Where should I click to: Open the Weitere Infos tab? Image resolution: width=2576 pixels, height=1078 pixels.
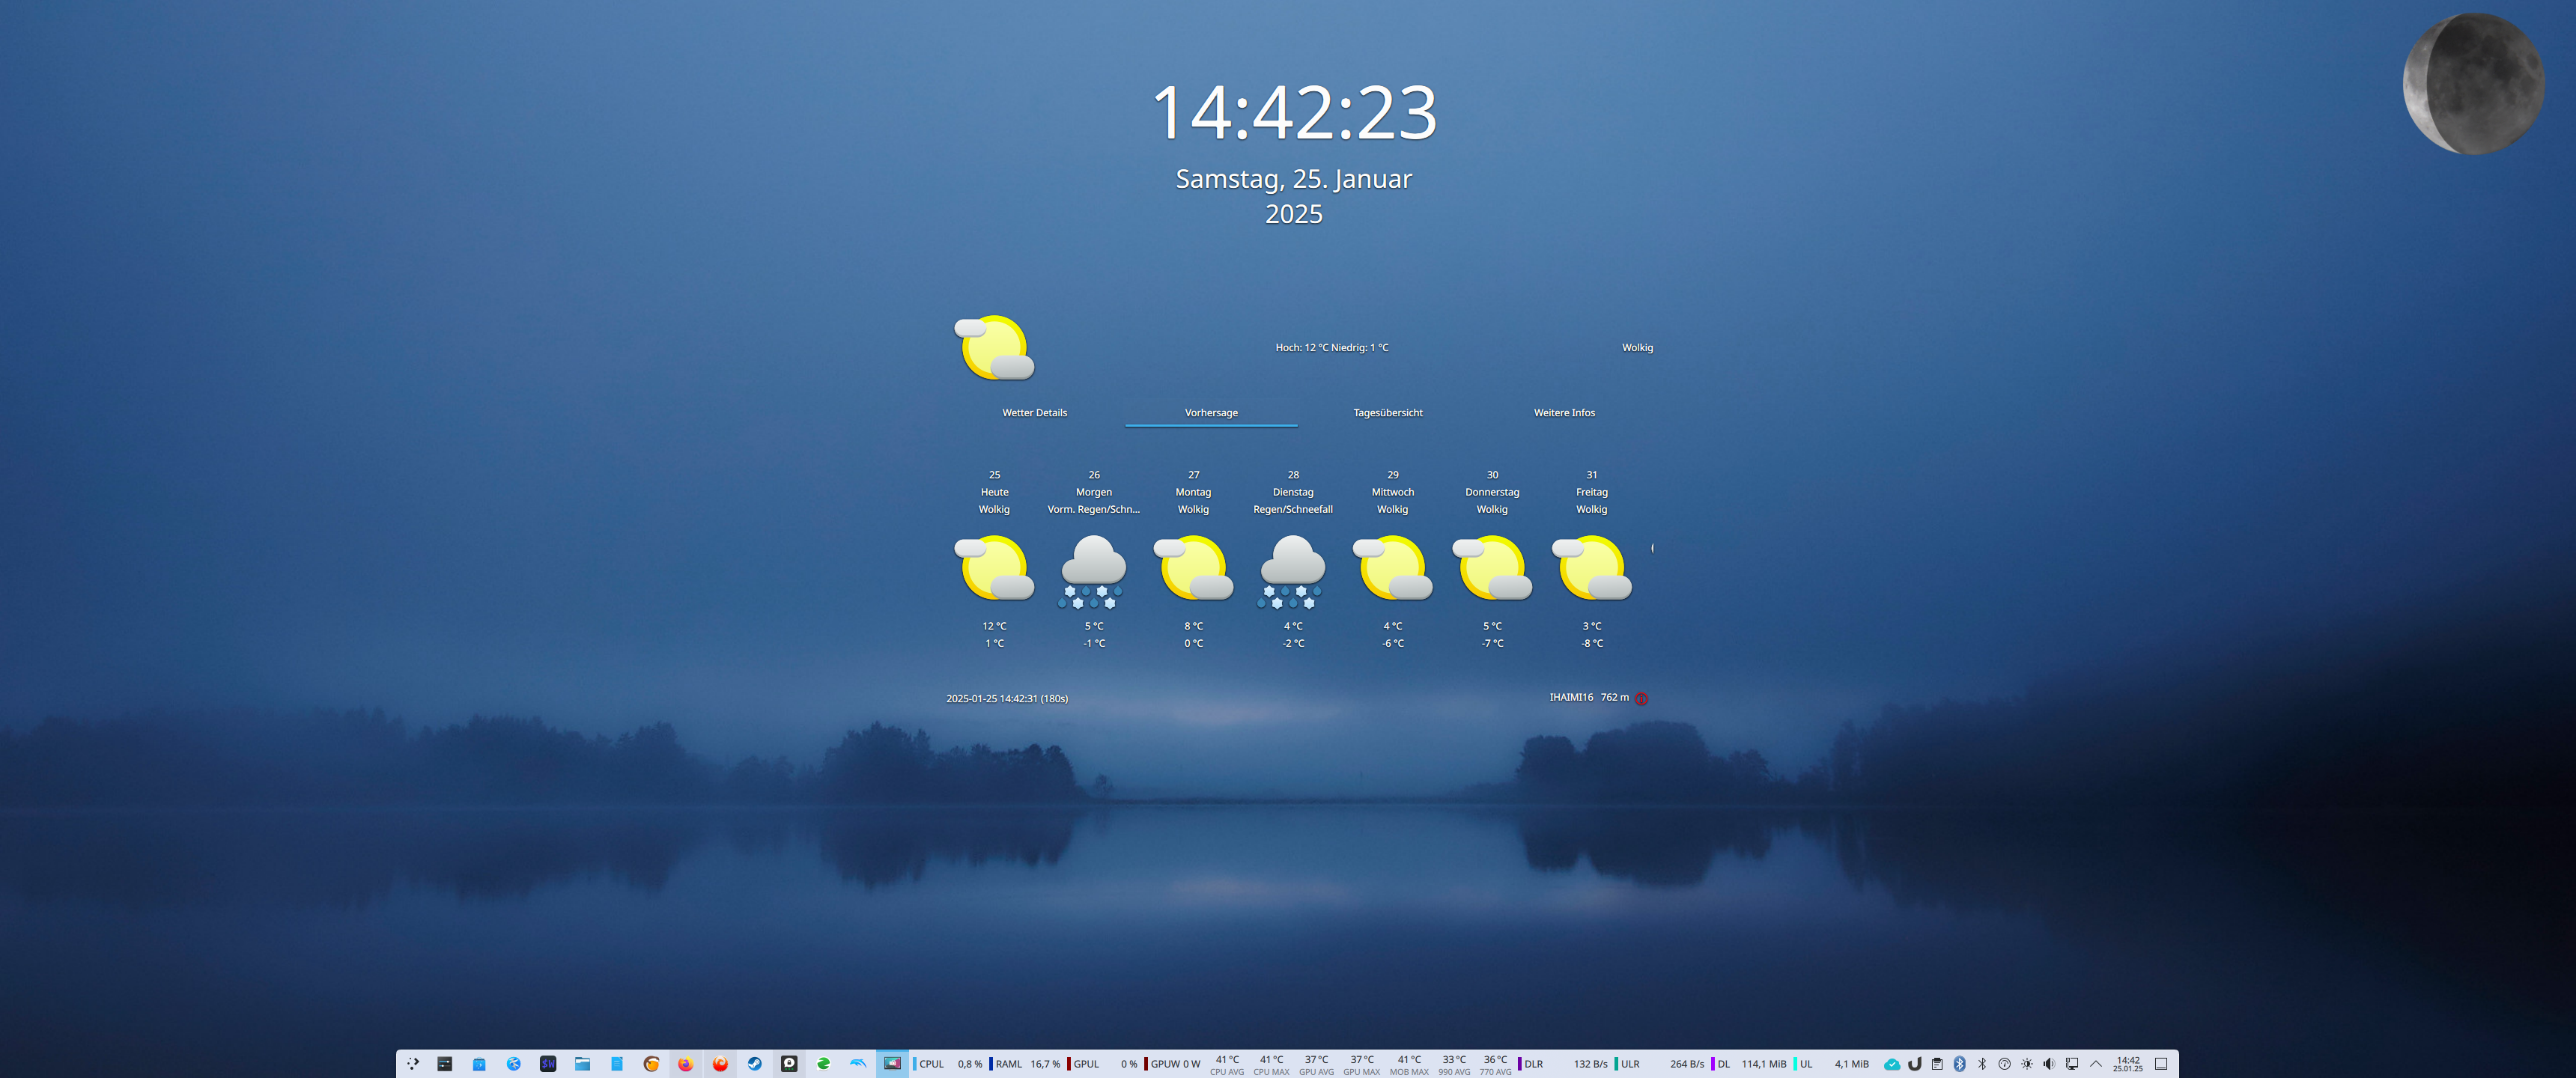pos(1564,413)
